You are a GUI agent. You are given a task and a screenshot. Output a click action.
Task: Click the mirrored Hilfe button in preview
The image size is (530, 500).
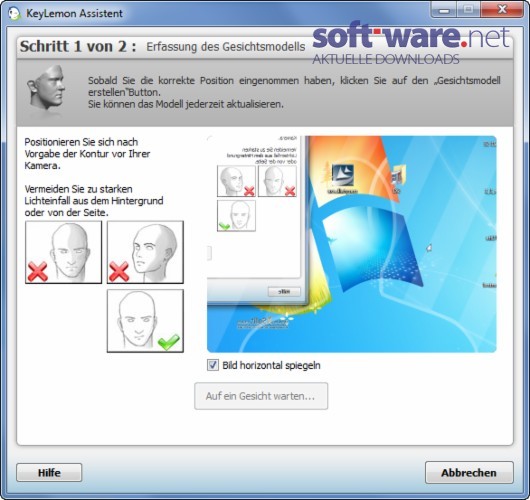(284, 291)
